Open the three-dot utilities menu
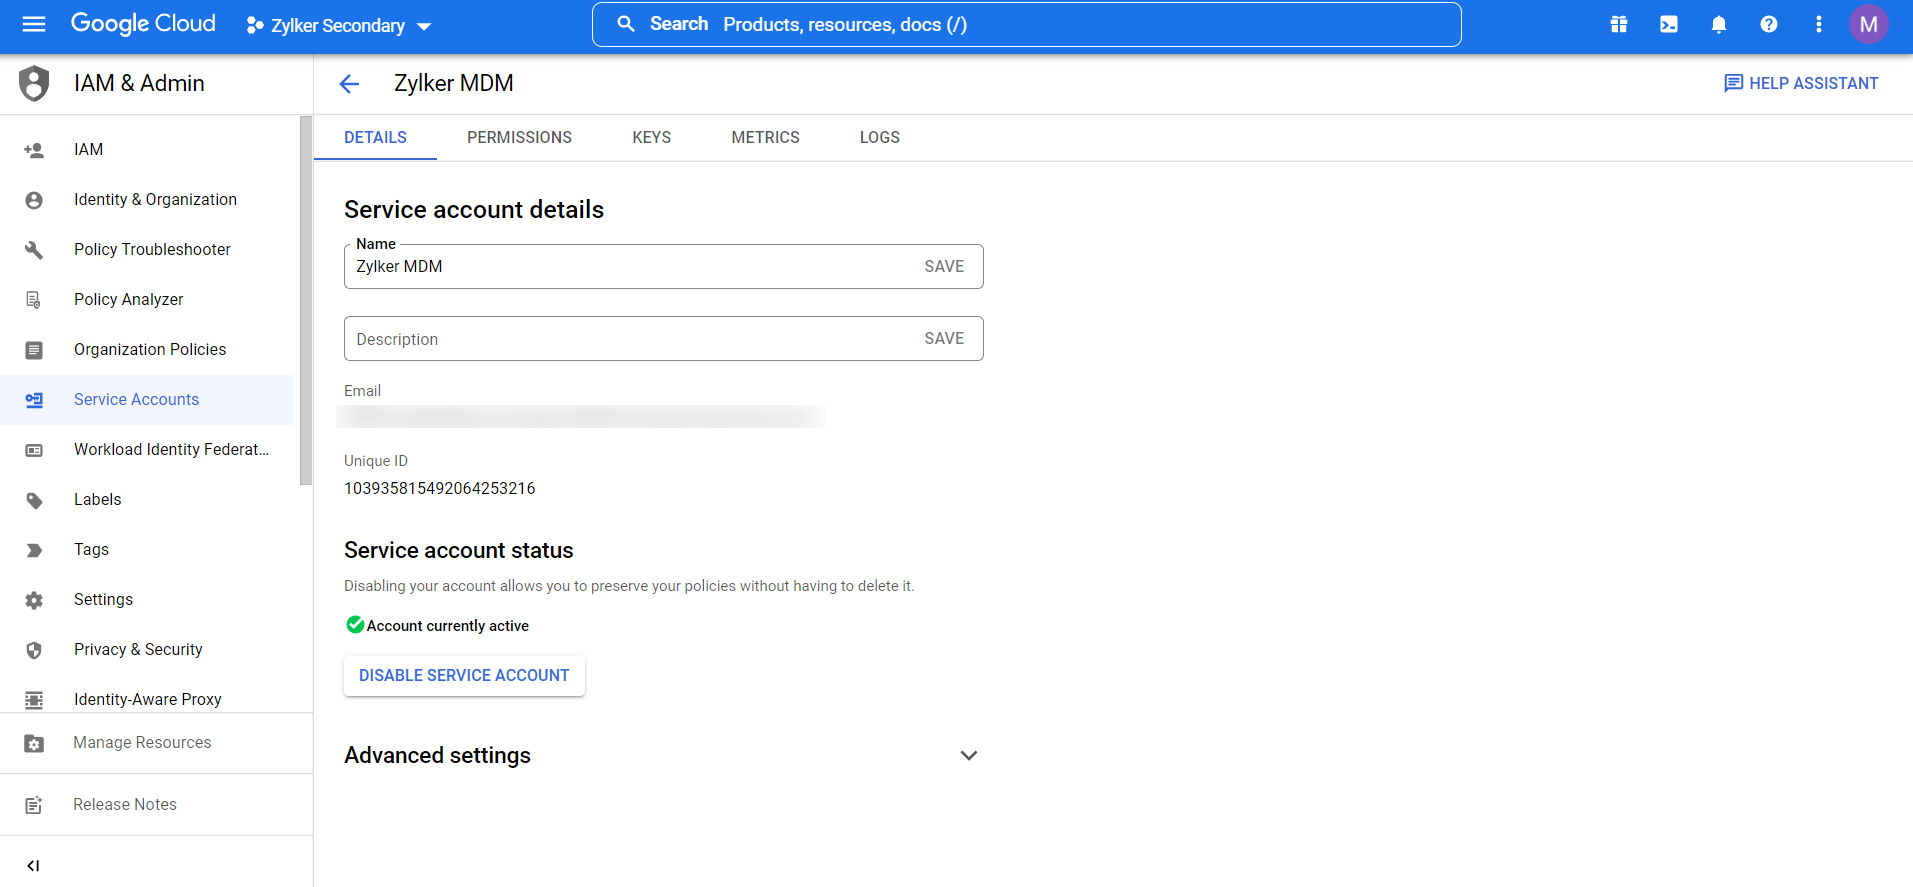 point(1819,24)
